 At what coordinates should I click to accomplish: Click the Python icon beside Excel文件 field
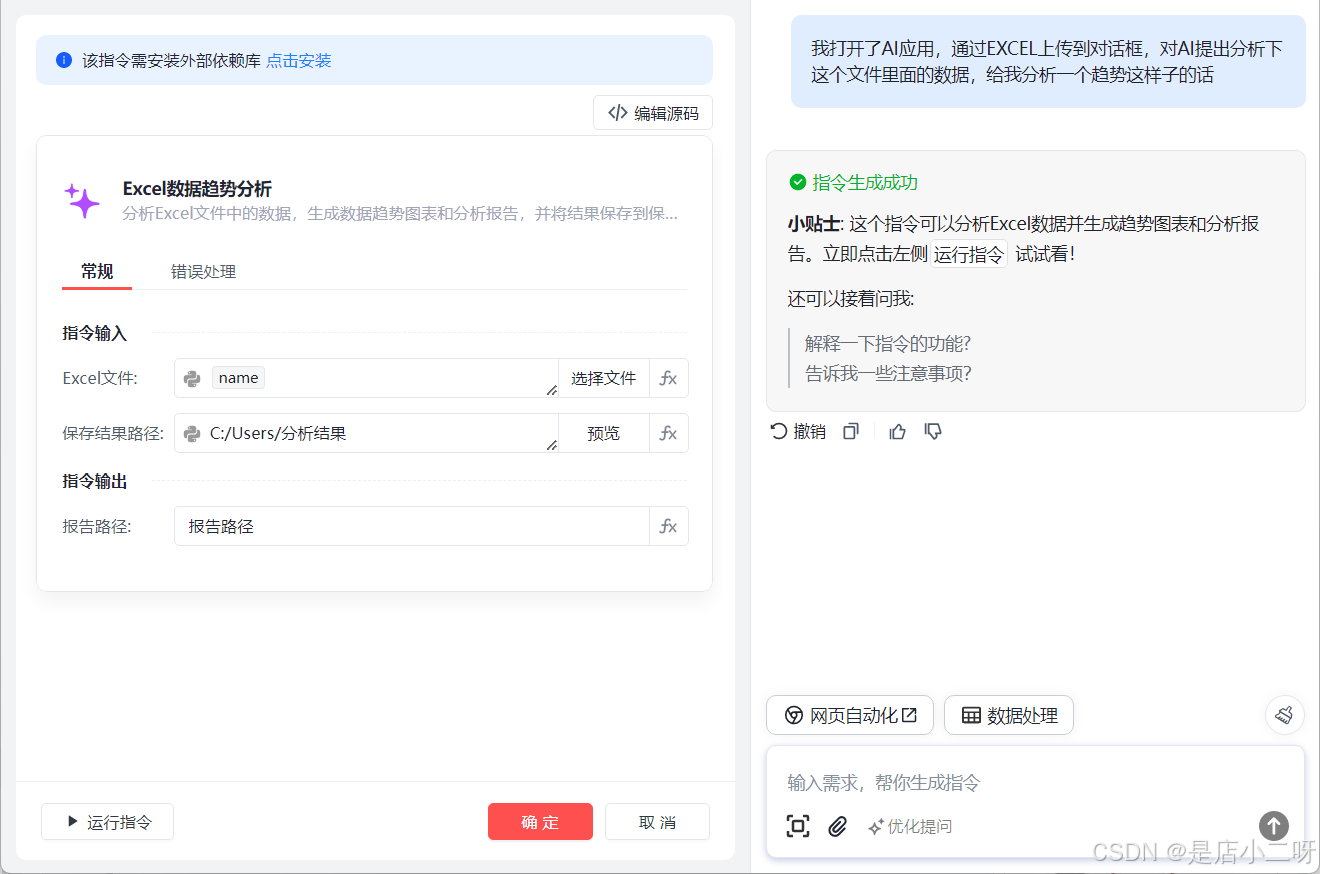[191, 378]
